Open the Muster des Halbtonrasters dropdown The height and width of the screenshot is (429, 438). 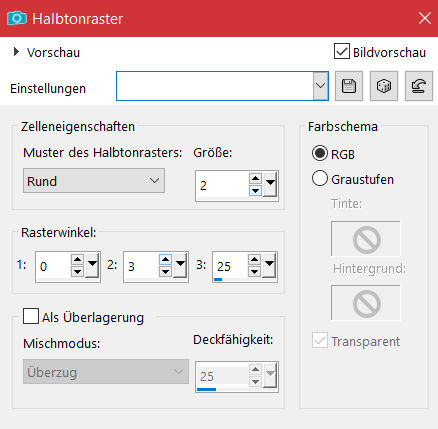pos(94,181)
